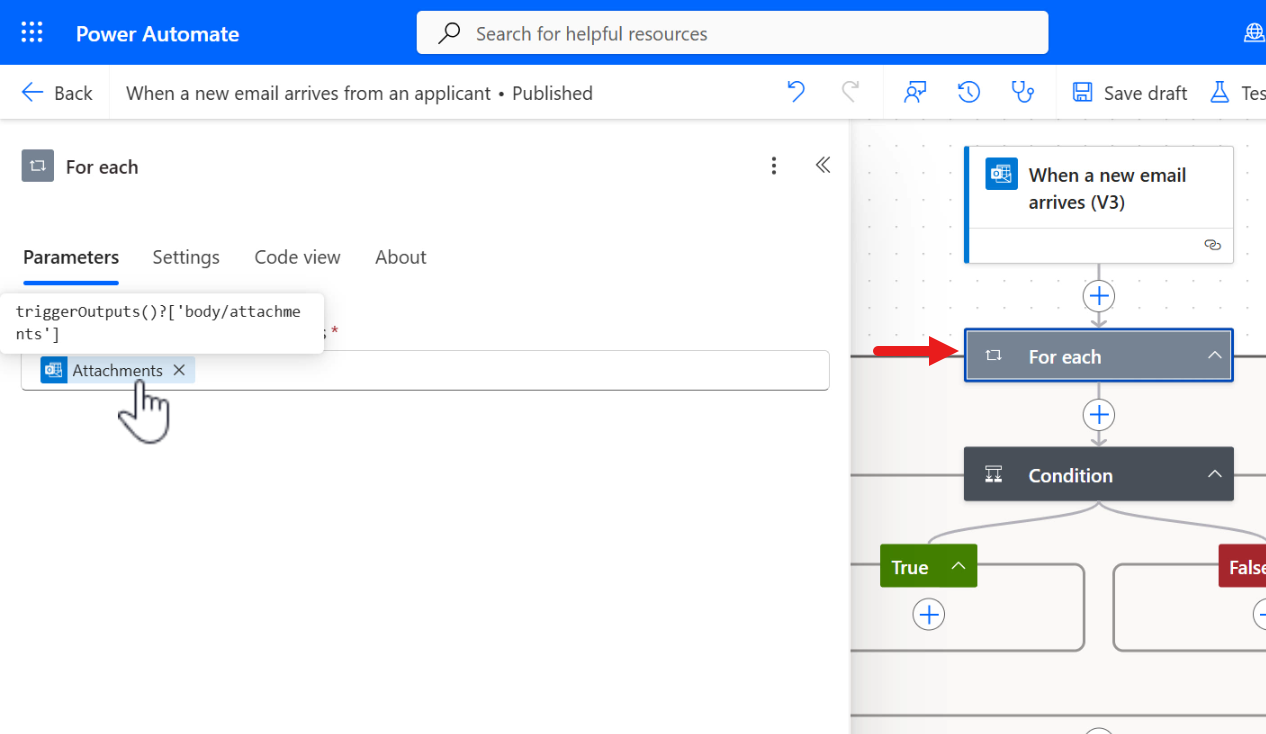Image resolution: width=1266 pixels, height=734 pixels.
Task: Open the Code view tab
Action: pyautogui.click(x=297, y=257)
